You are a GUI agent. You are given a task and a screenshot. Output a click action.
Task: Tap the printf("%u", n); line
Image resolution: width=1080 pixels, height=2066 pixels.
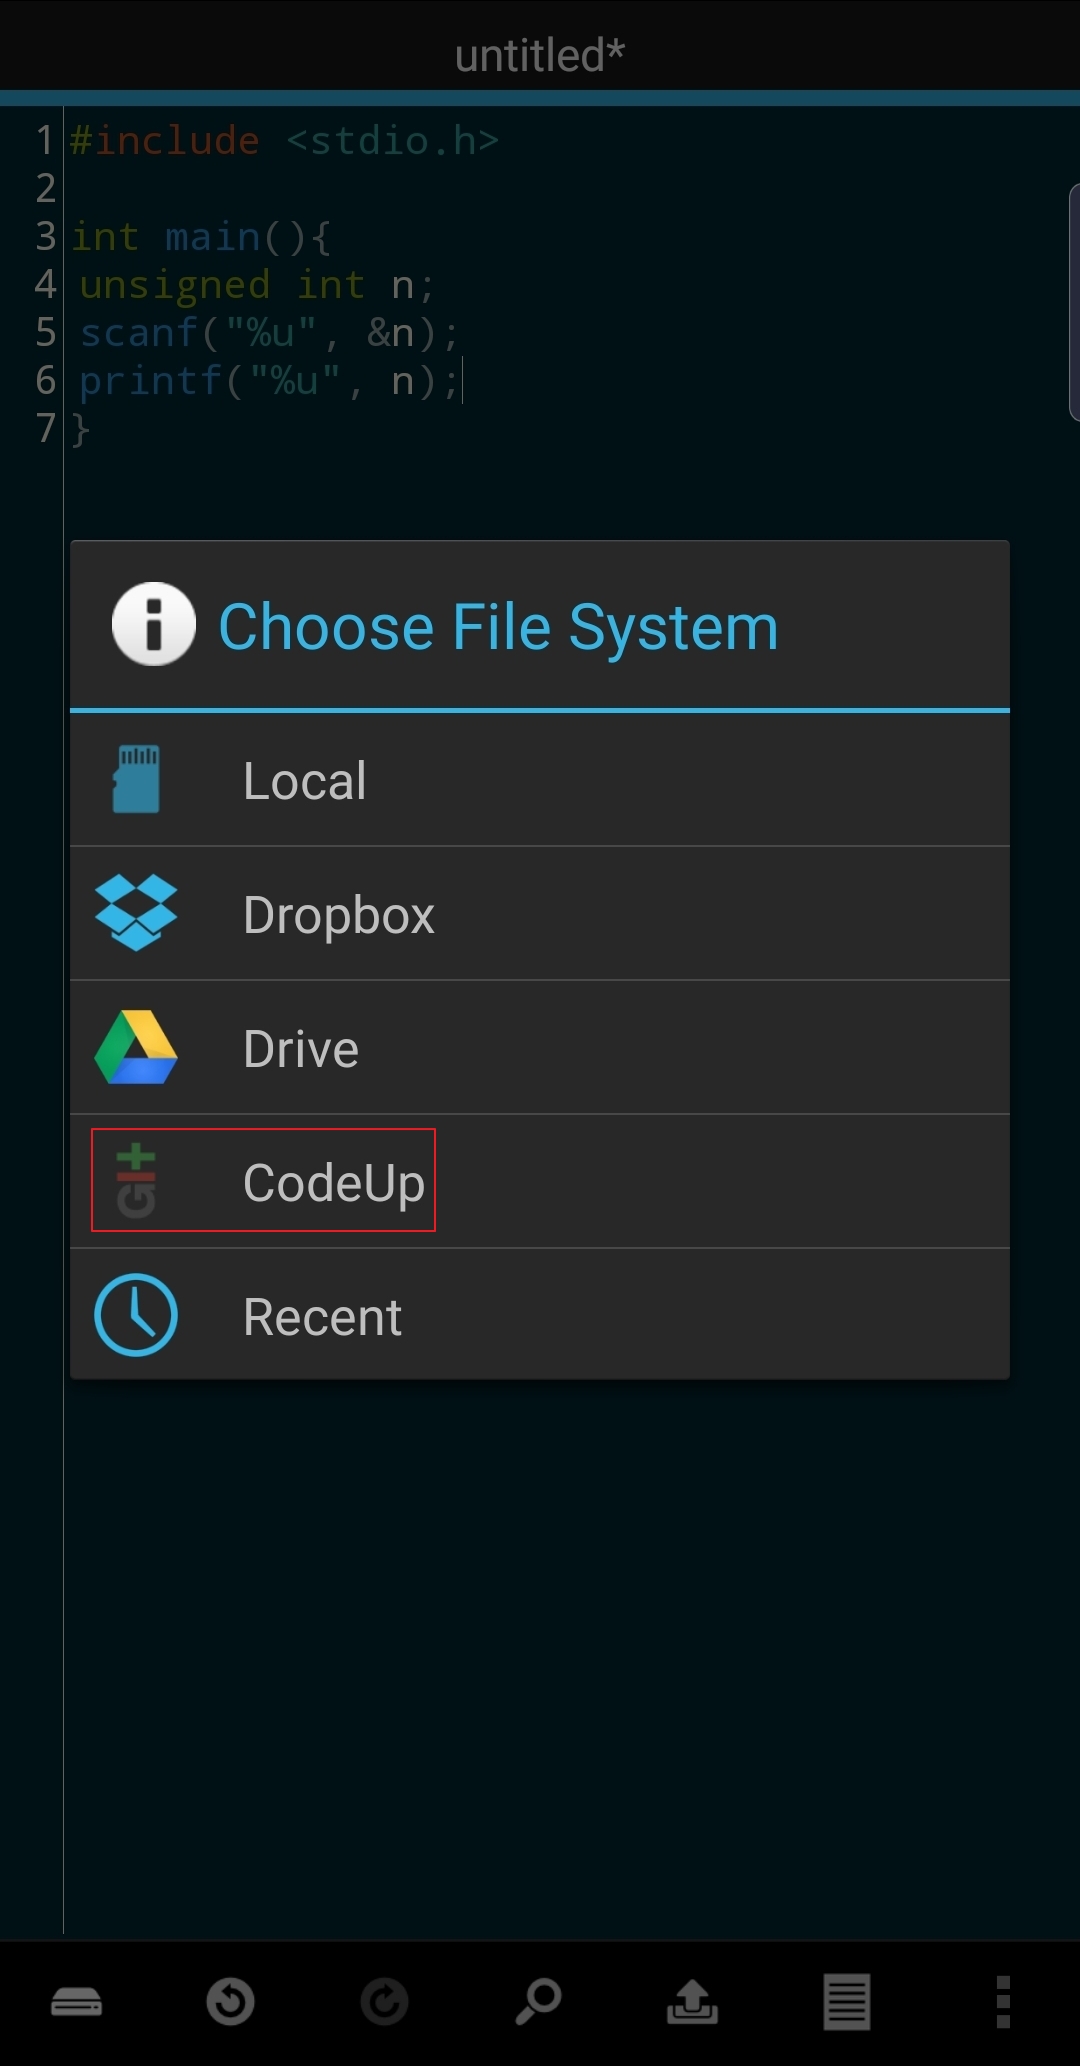click(x=269, y=381)
